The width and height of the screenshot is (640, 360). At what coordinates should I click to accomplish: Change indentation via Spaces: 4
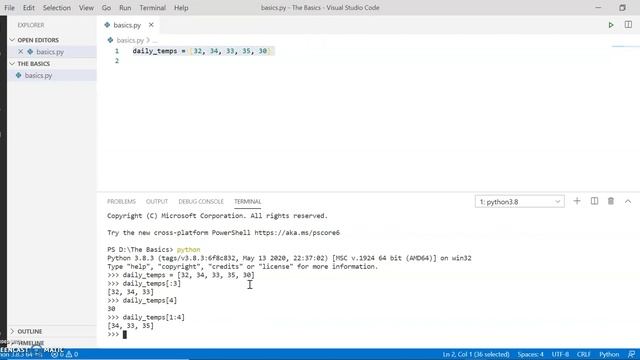point(531,354)
